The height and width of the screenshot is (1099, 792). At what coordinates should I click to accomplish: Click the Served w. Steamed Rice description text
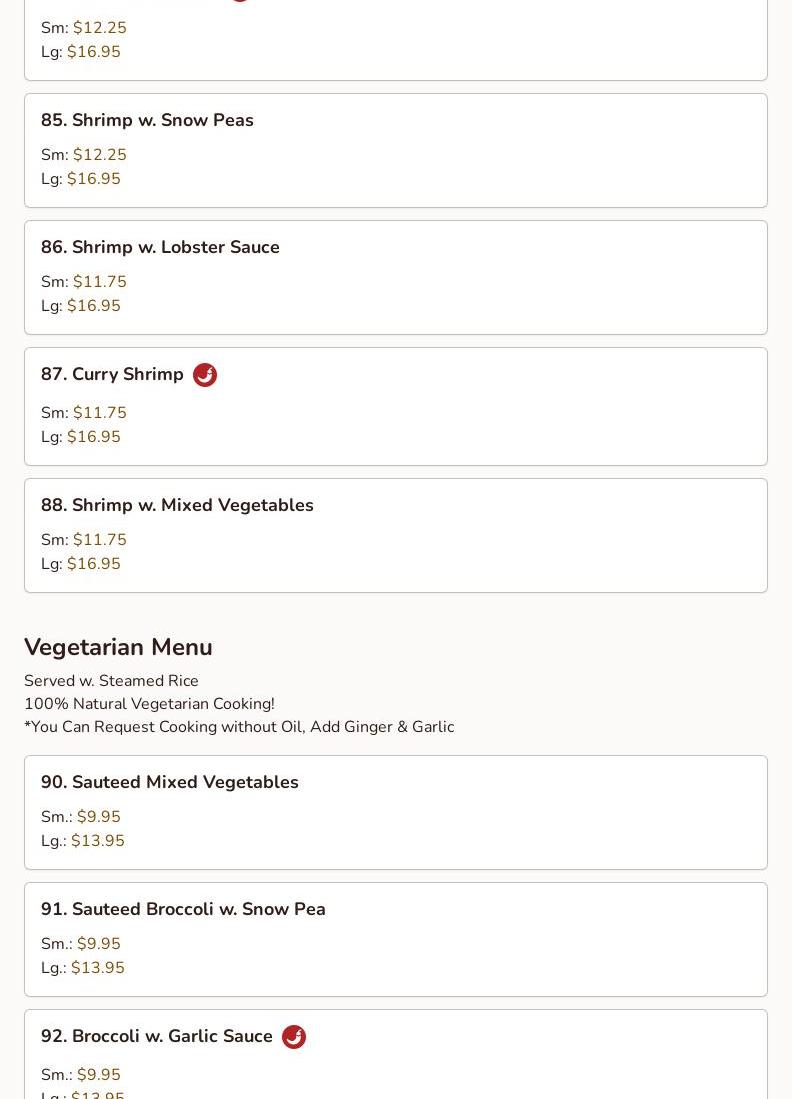(111, 681)
